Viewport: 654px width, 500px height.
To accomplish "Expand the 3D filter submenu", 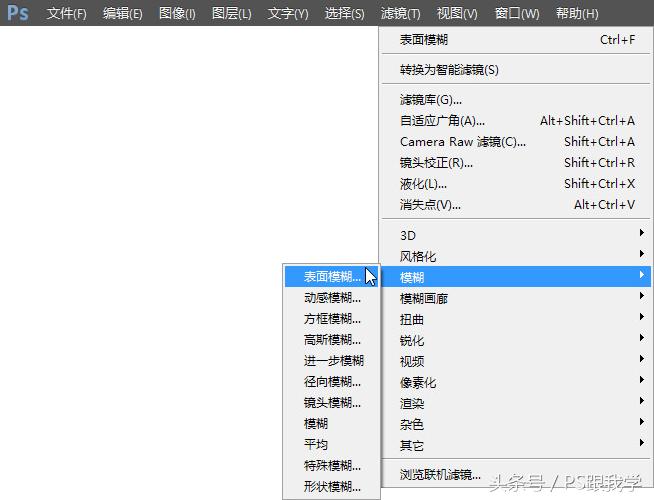I will (516, 235).
